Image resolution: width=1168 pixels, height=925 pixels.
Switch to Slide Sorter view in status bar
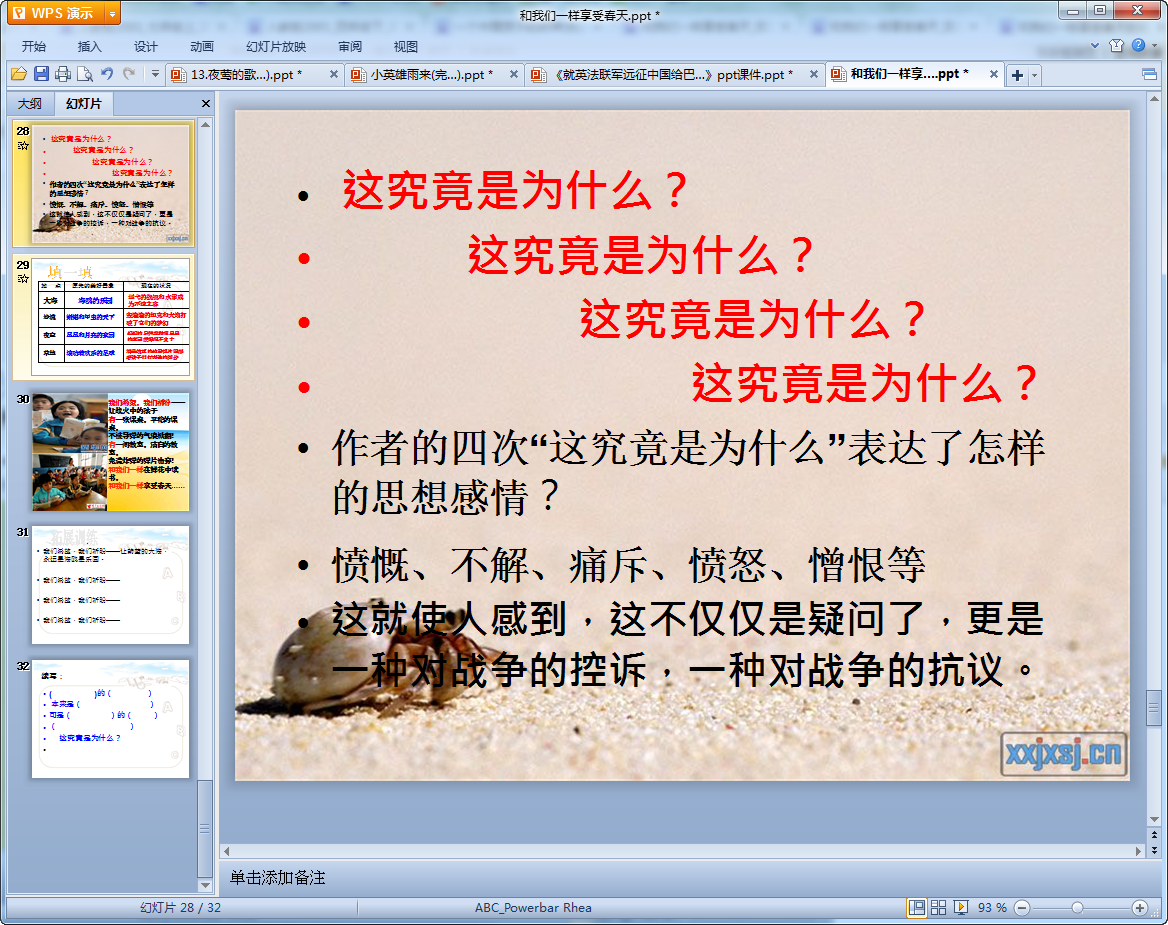click(938, 907)
